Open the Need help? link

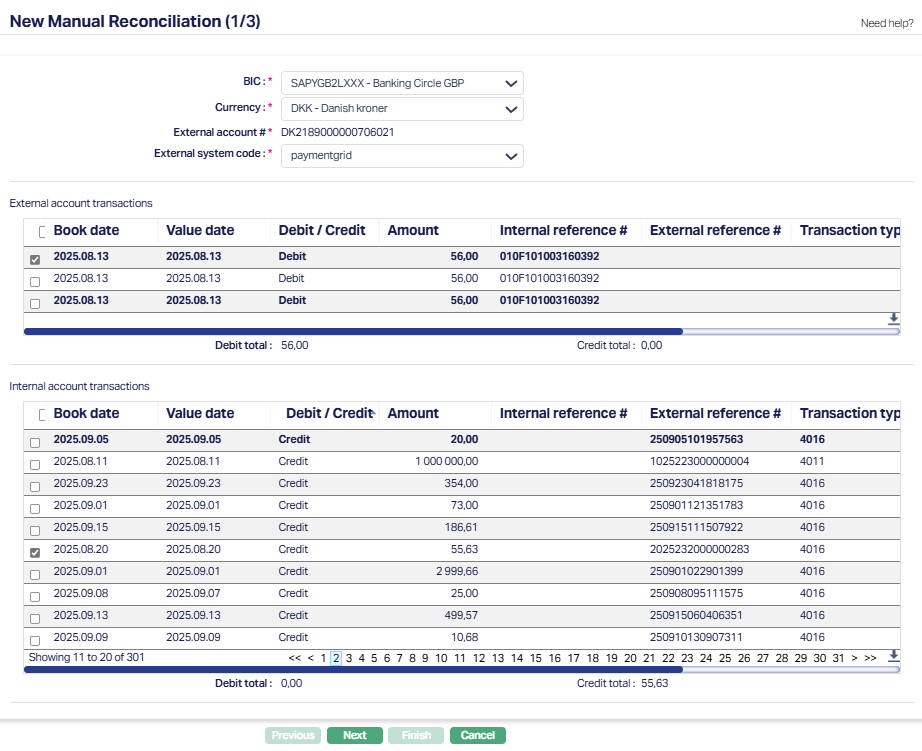click(885, 23)
